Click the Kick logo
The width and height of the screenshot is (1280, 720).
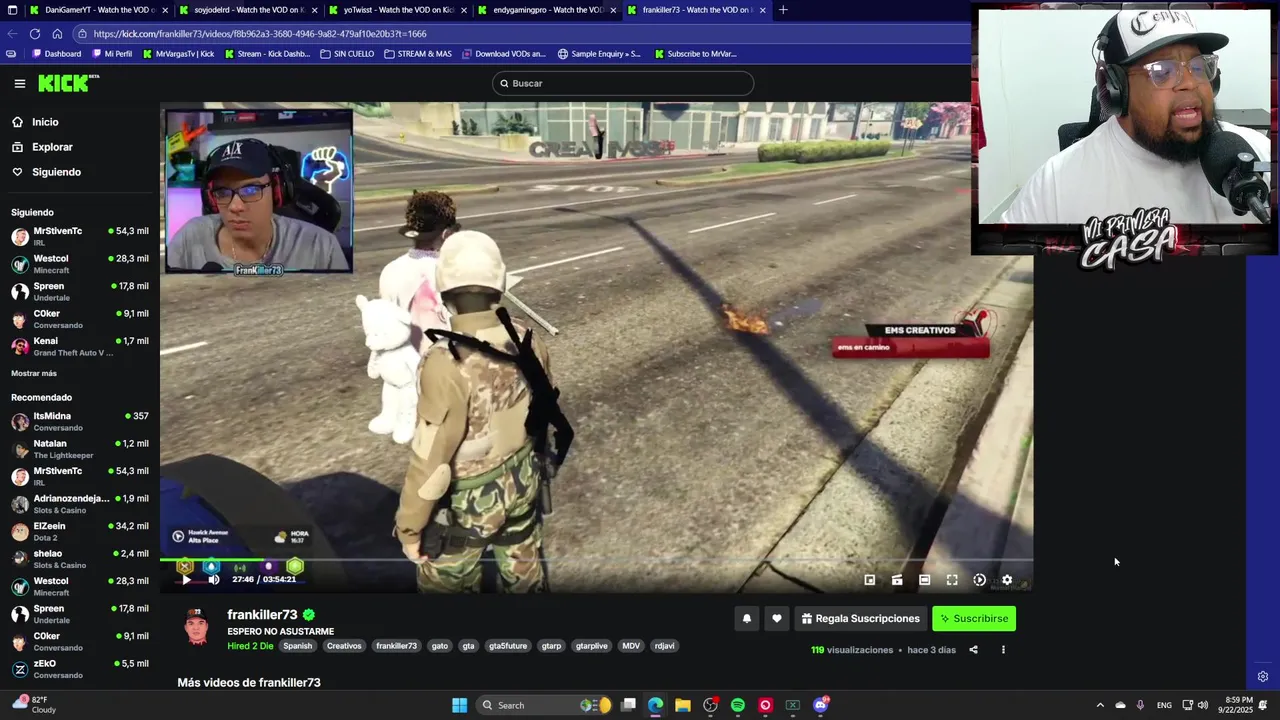click(x=68, y=83)
